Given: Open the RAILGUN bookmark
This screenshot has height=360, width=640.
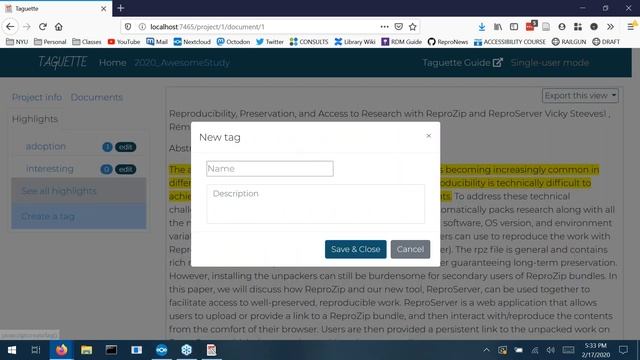Looking at the screenshot, I should click(x=569, y=42).
